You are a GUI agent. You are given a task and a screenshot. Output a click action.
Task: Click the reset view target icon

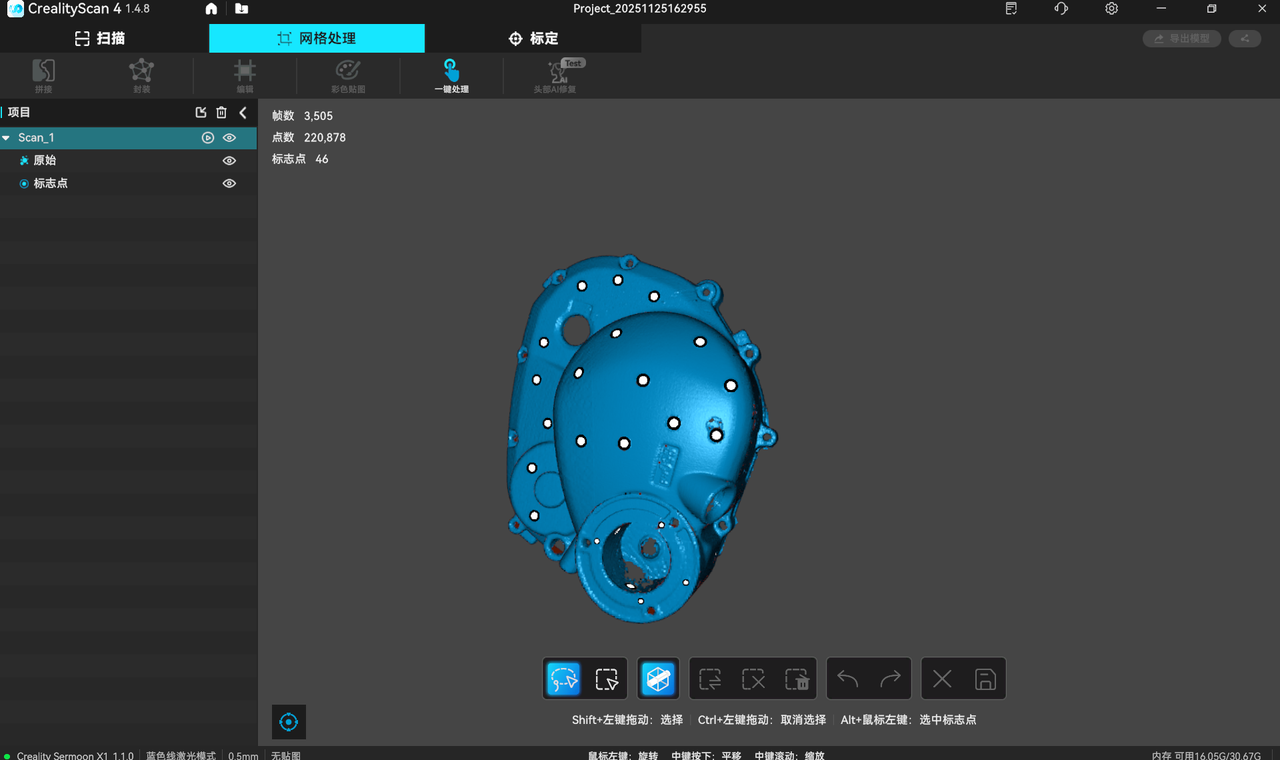pyautogui.click(x=289, y=722)
